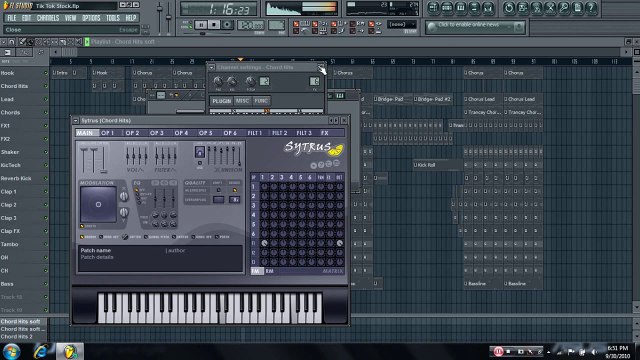Show the browser icon in top toolbar

click(474, 8)
